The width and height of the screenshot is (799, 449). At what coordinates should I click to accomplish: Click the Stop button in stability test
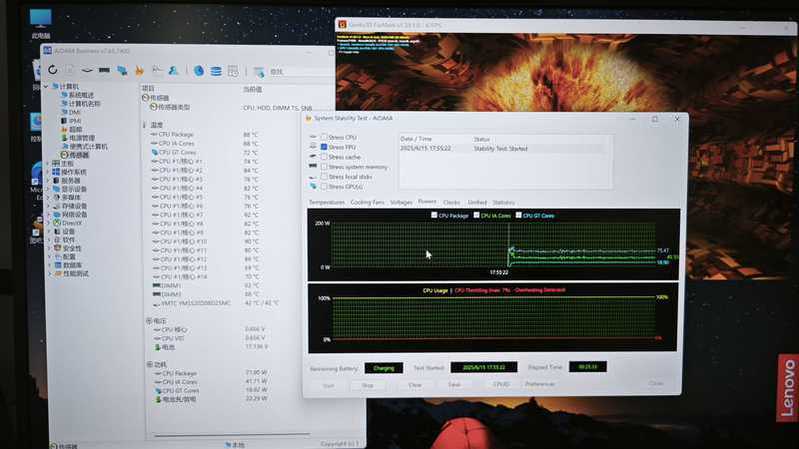pos(367,384)
